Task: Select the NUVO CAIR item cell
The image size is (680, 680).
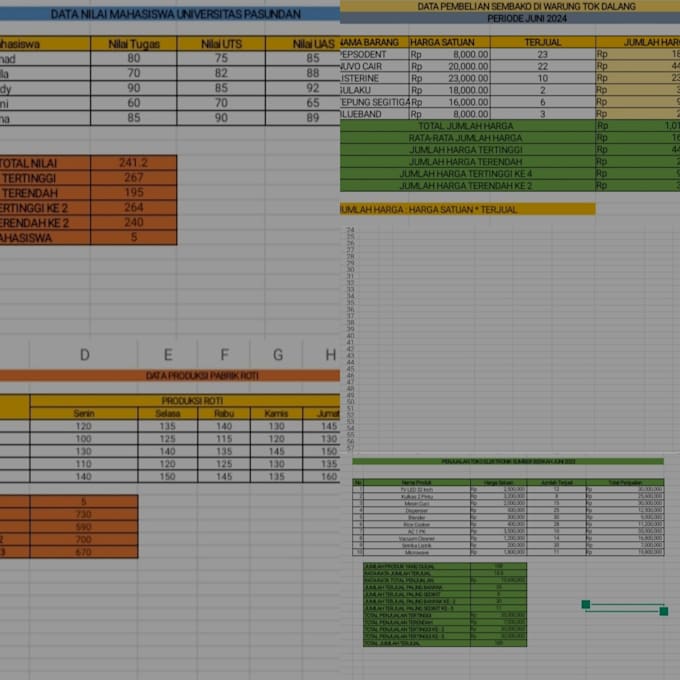Action: pyautogui.click(x=374, y=66)
